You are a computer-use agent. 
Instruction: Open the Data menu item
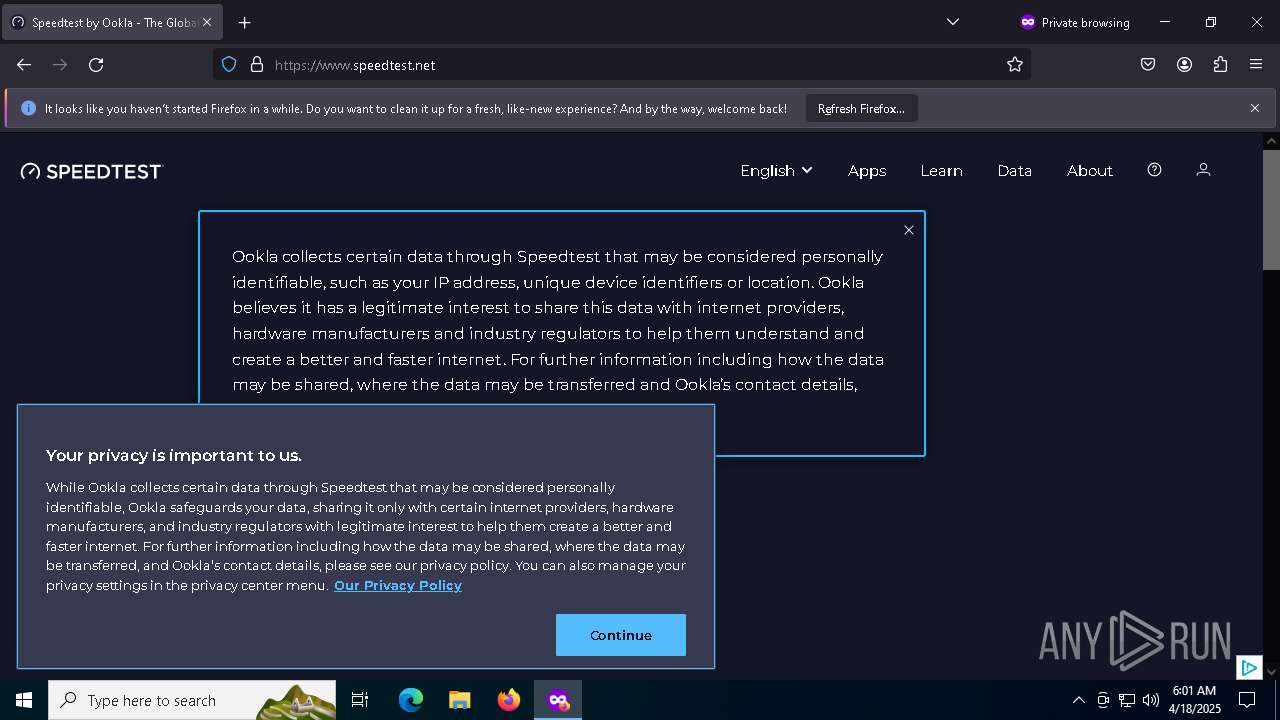pos(1014,171)
